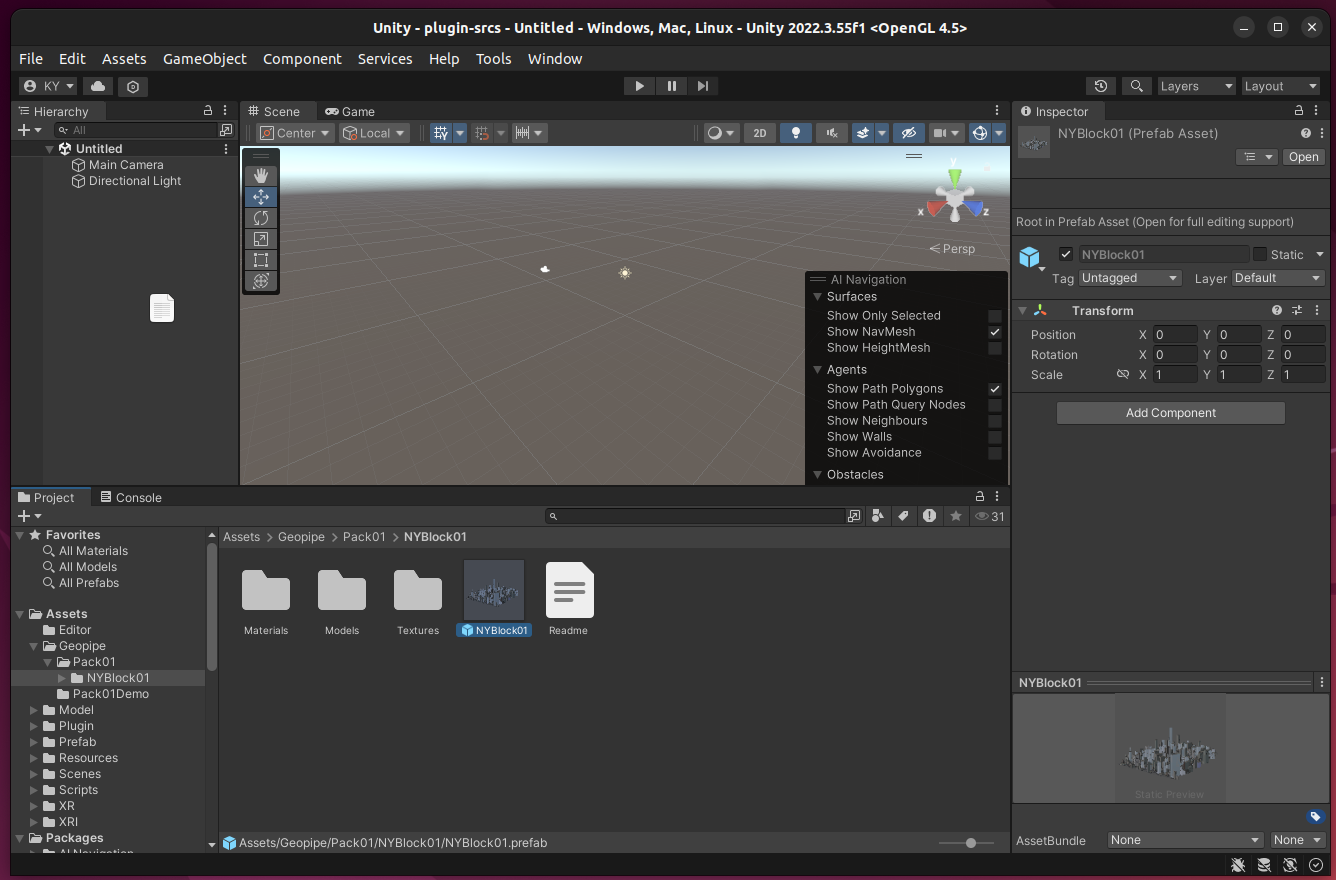
Task: Open the Window menu
Action: click(555, 59)
